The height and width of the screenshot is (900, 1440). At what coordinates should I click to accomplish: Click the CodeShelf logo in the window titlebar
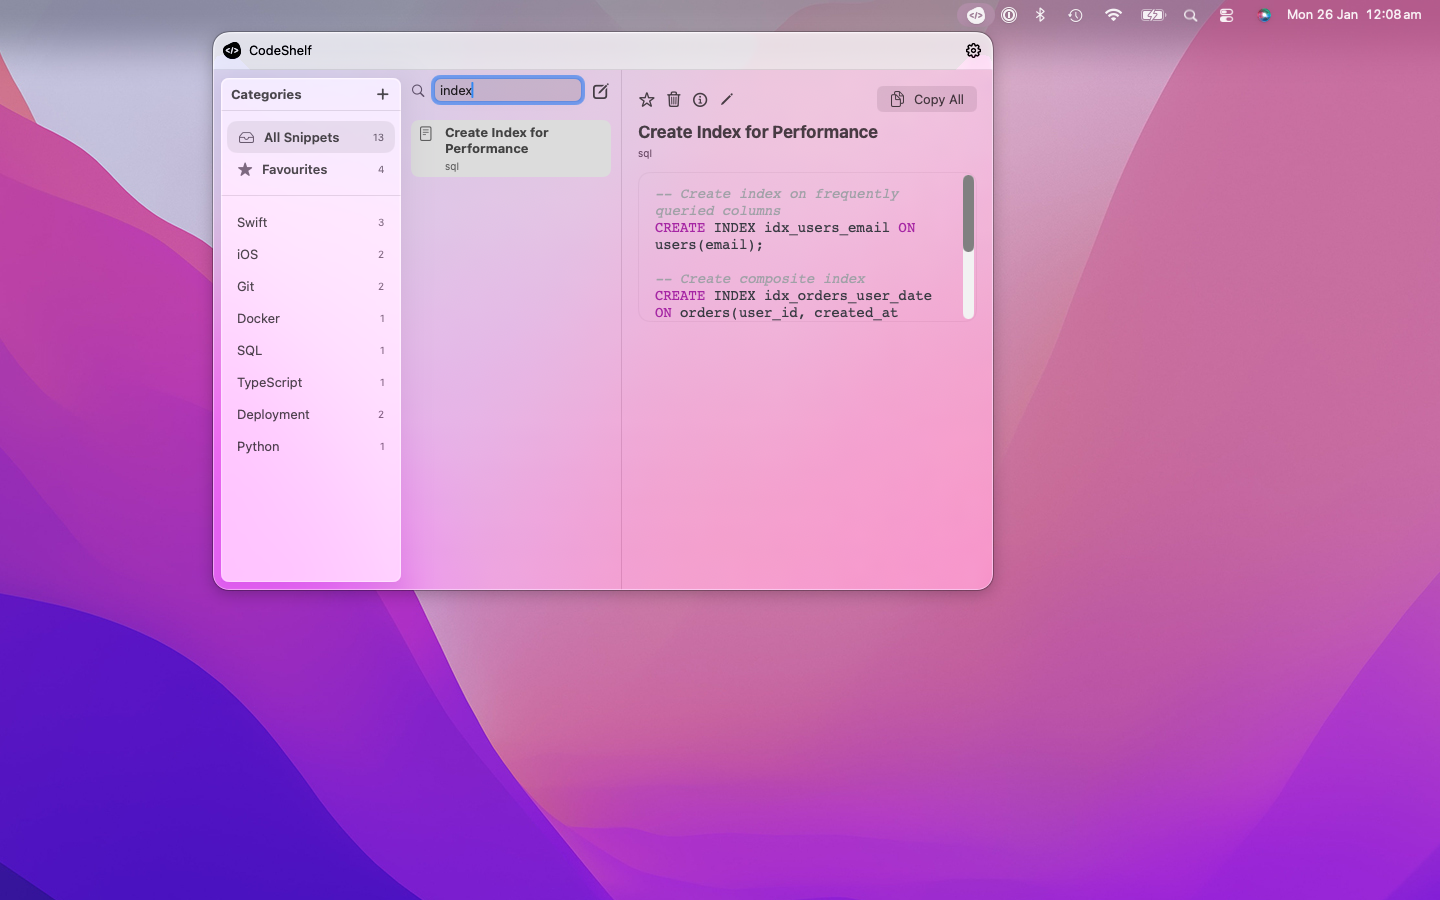click(x=231, y=50)
